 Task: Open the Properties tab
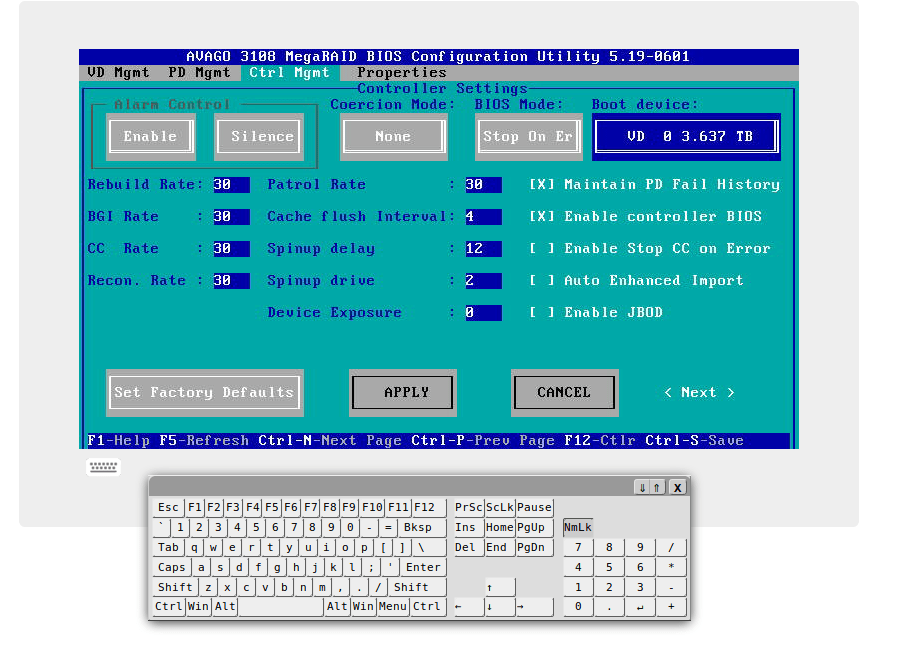tap(402, 72)
